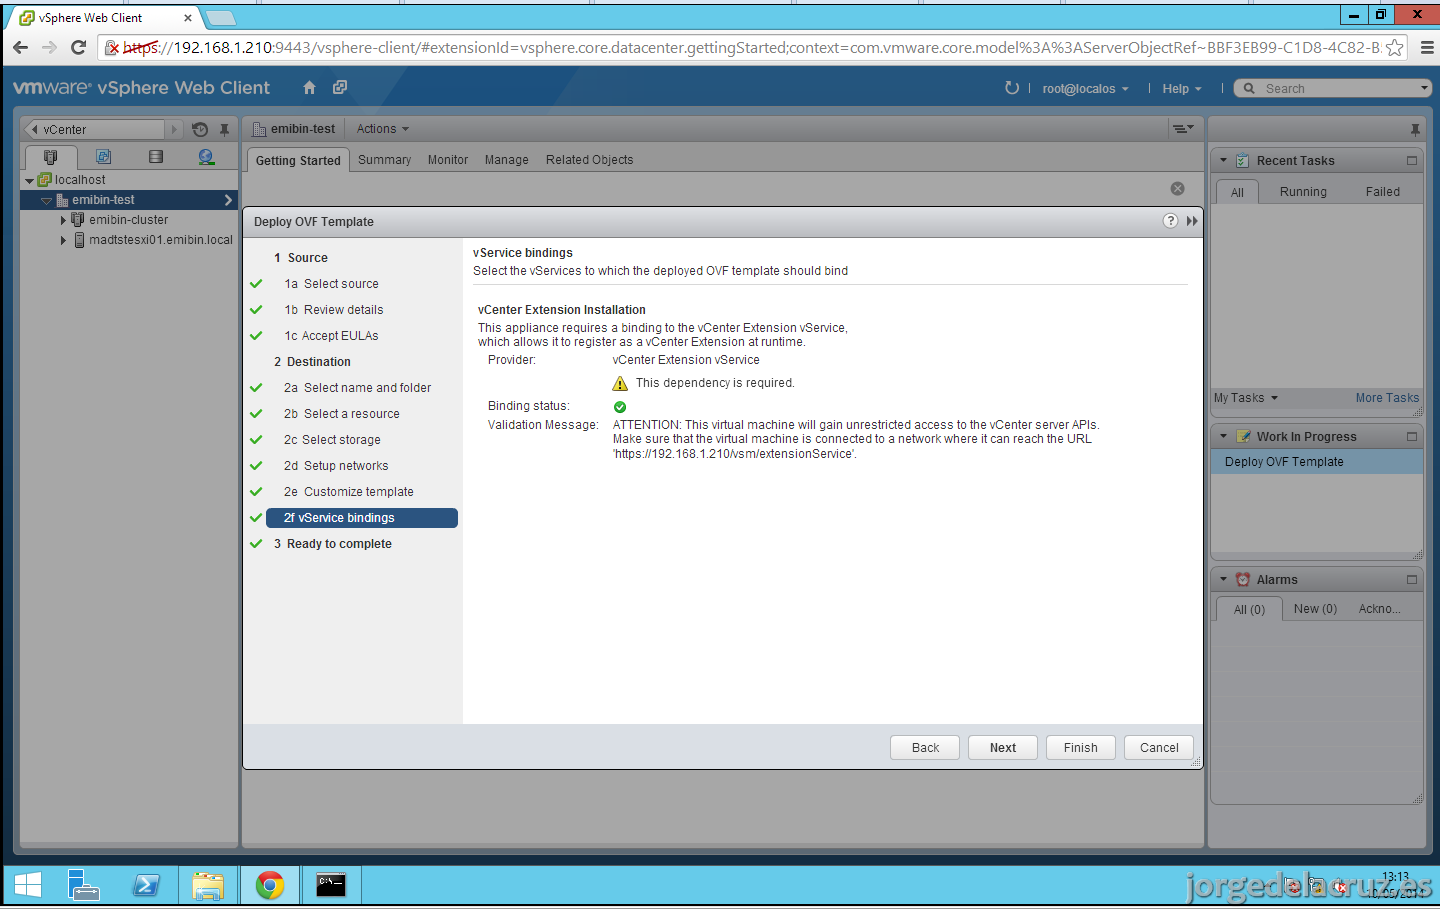
Task: Click the Back button in wizard
Action: 925,748
